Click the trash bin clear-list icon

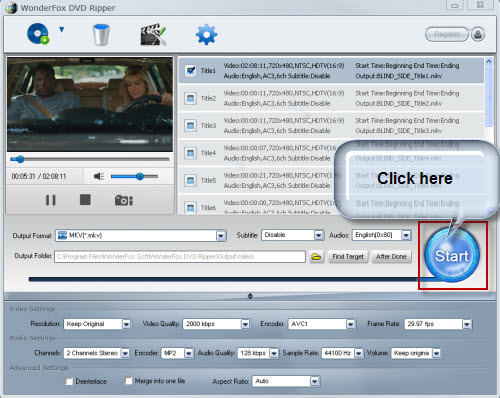point(101,34)
